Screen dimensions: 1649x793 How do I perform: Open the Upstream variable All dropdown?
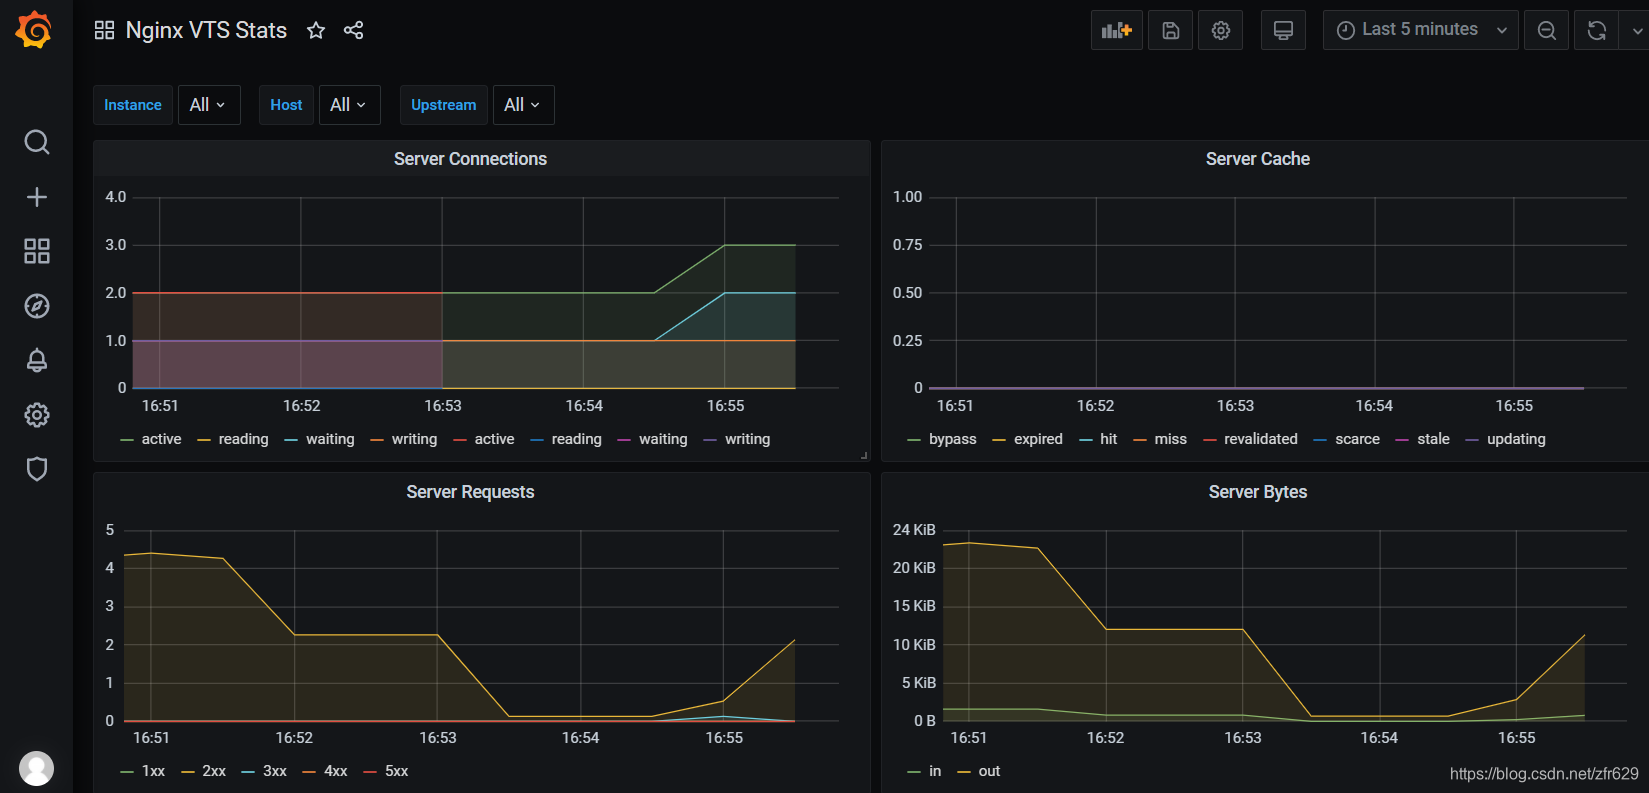coord(523,105)
